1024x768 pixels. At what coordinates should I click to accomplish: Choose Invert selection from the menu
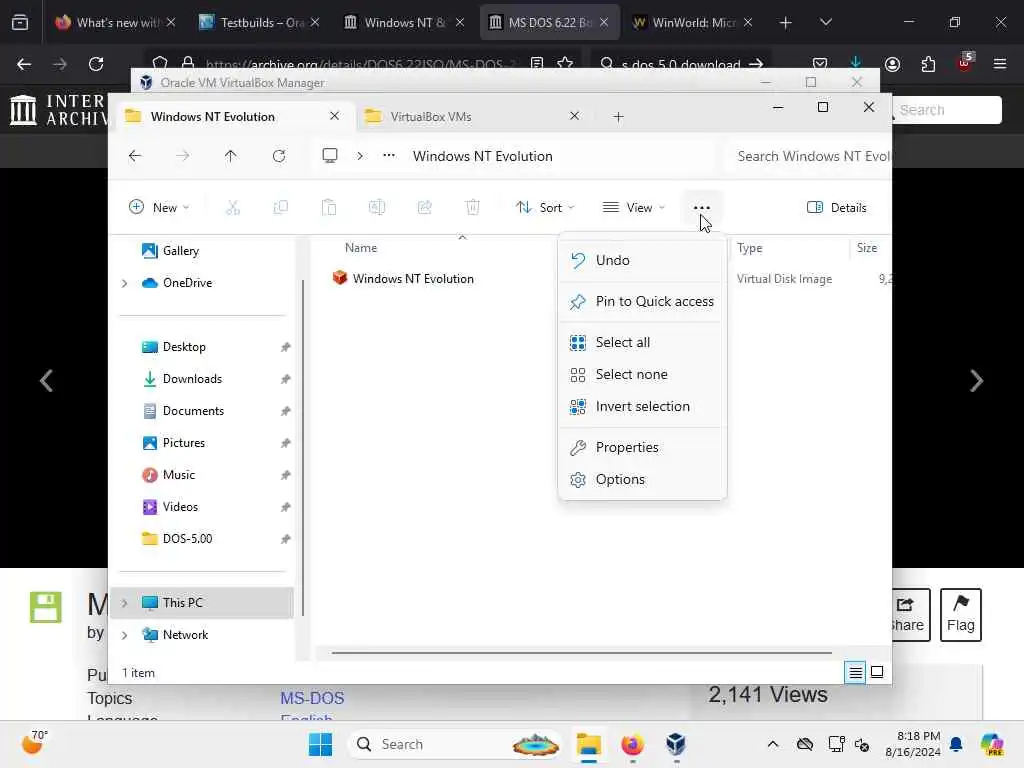pos(643,406)
